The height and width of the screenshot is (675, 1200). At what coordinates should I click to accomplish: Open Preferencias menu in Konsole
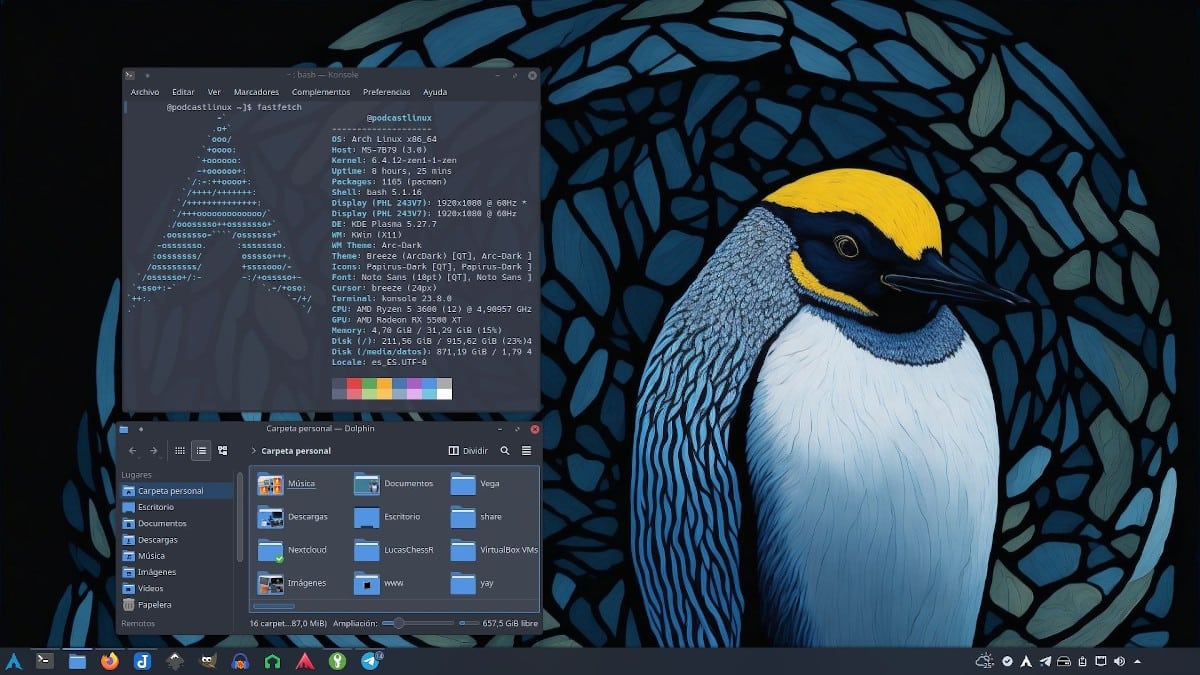pyautogui.click(x=386, y=92)
